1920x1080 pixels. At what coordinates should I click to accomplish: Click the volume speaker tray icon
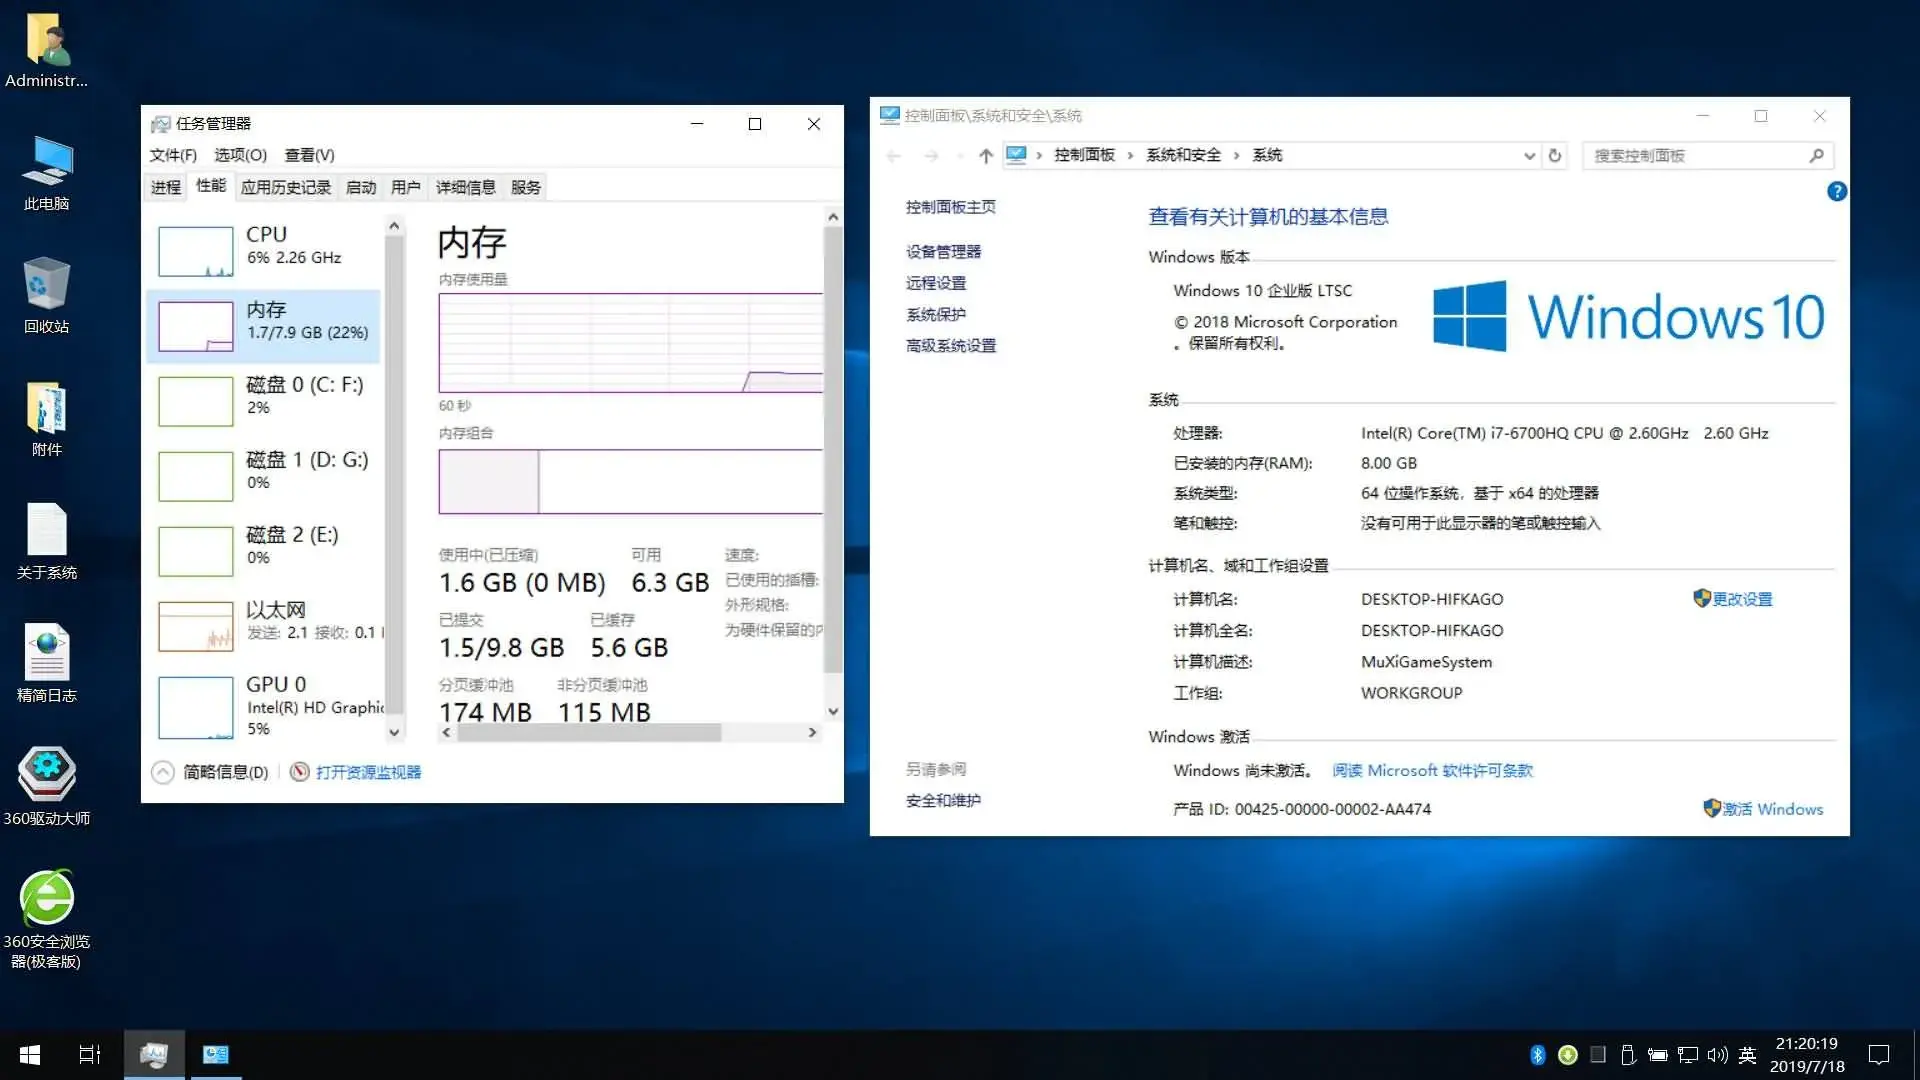[1718, 1055]
